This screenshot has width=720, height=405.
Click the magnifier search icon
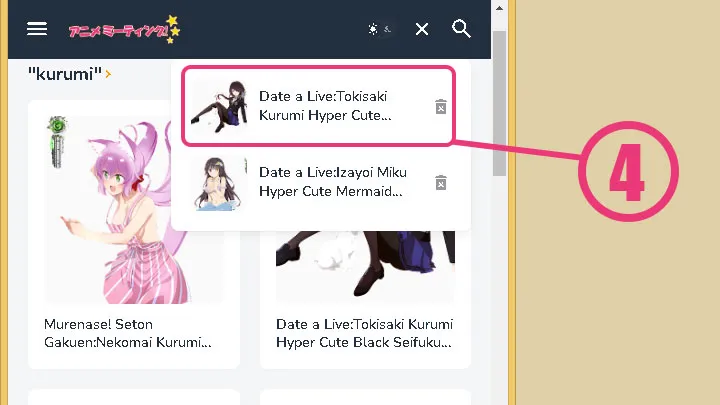tap(461, 29)
